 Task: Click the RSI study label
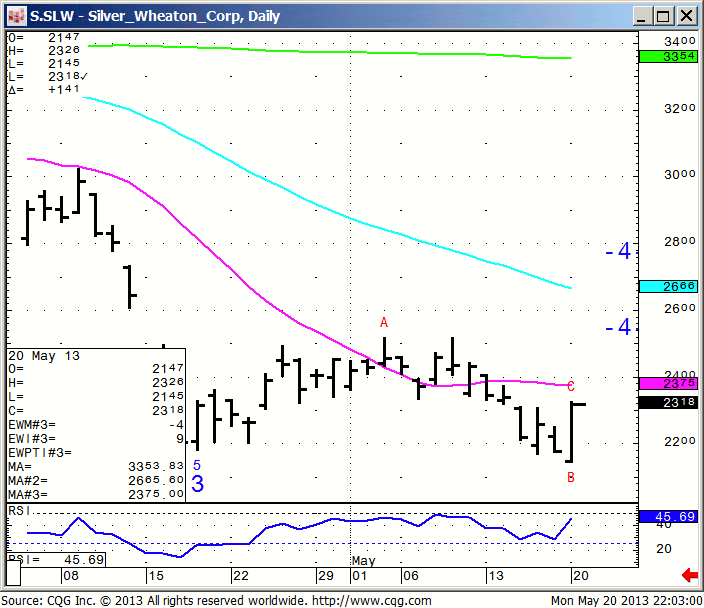18,510
